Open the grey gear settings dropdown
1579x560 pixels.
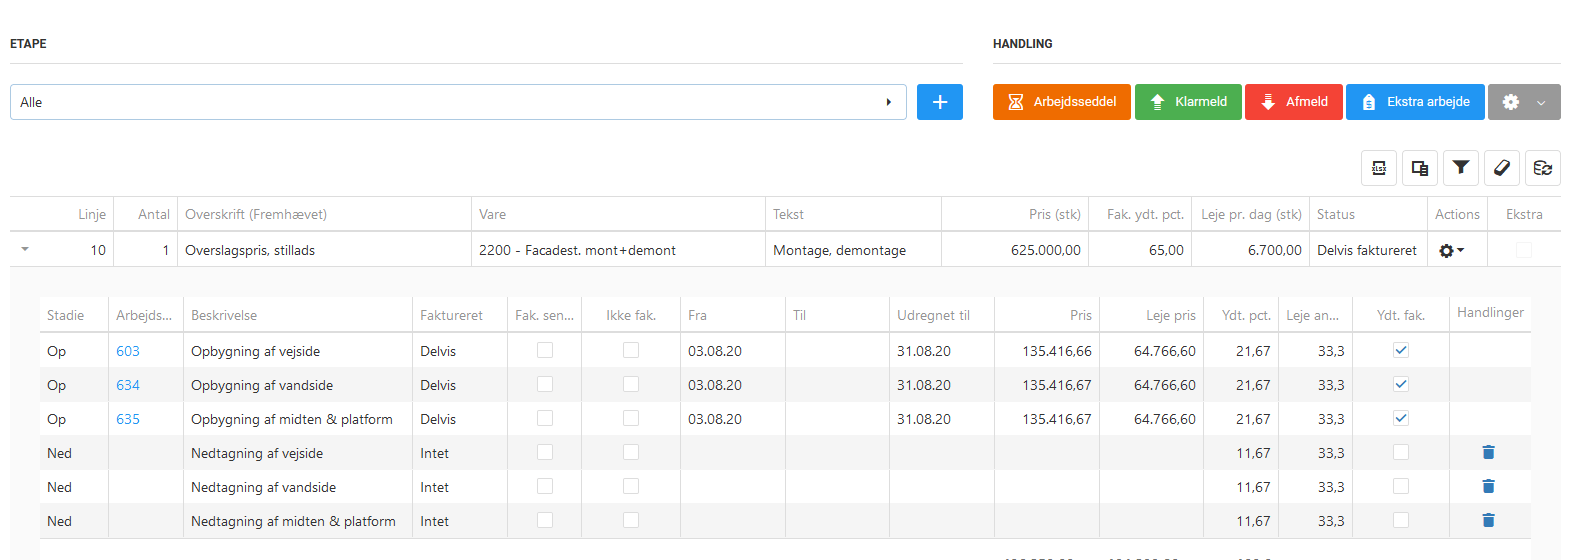pos(1523,102)
